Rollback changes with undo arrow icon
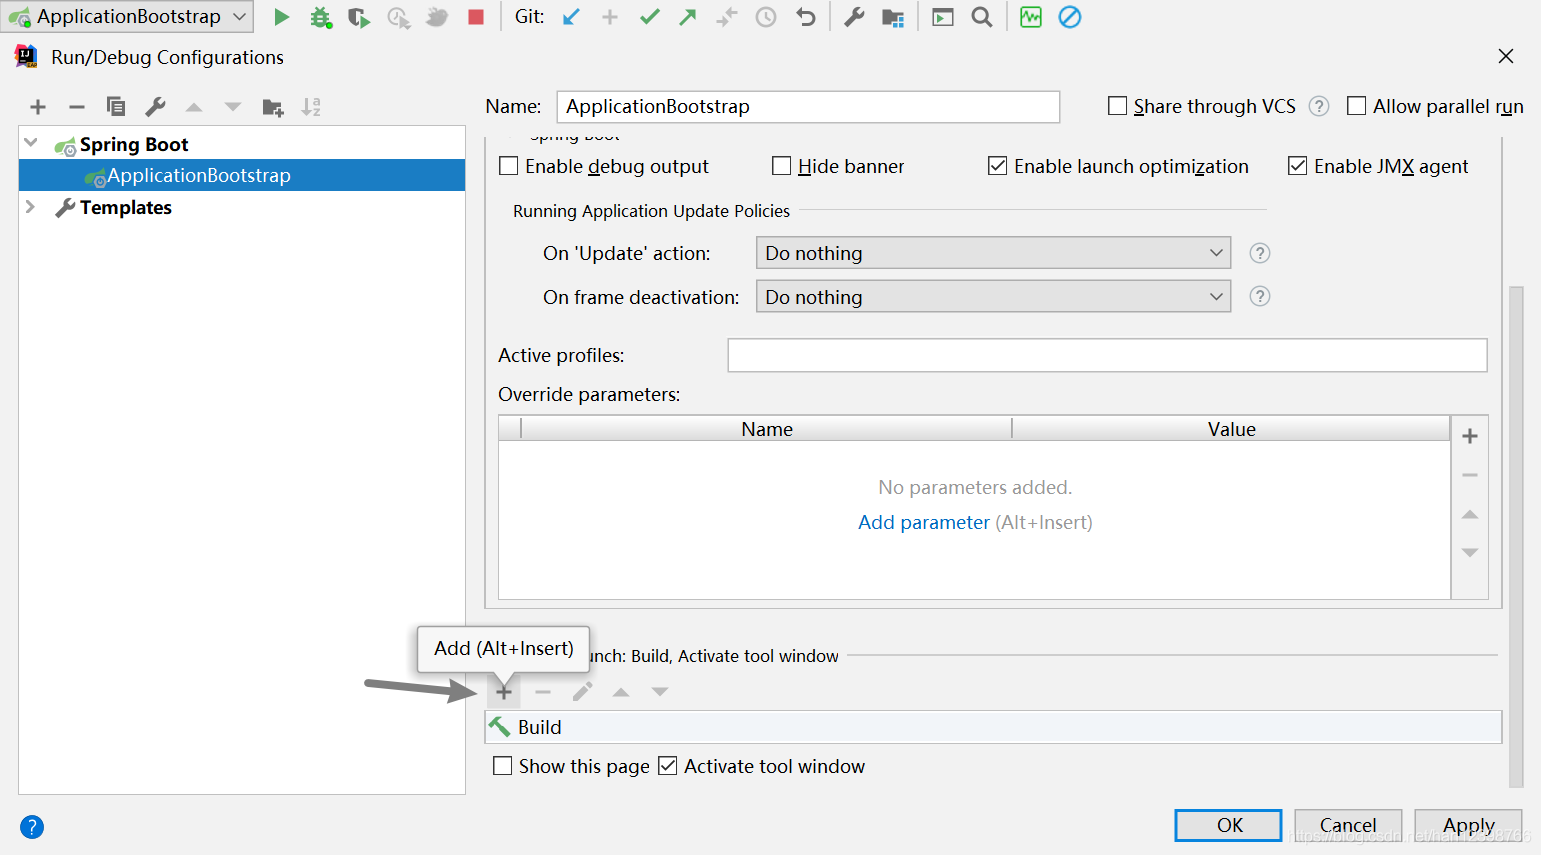The width and height of the screenshot is (1541, 855). [x=806, y=17]
